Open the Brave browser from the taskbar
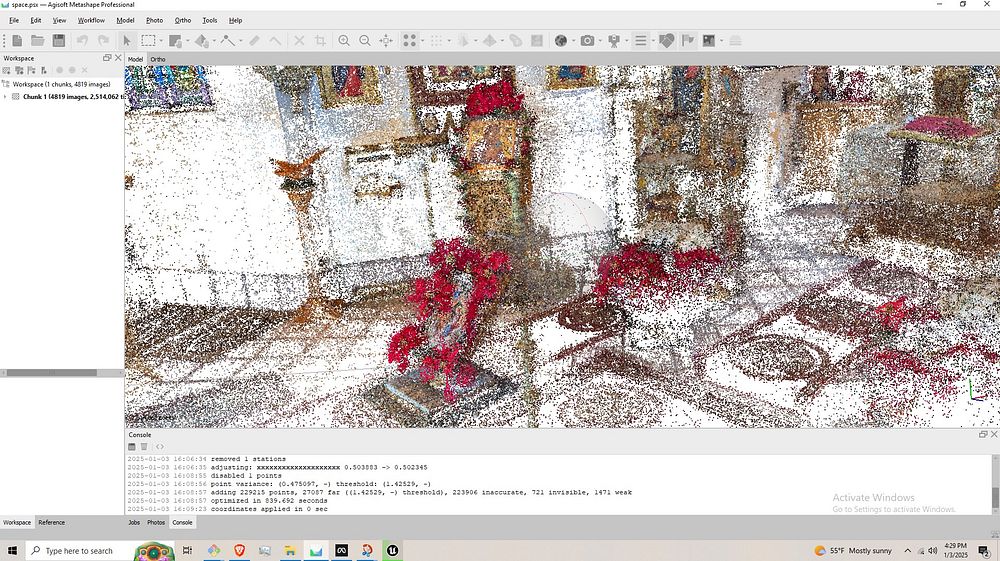1000x561 pixels. pyautogui.click(x=240, y=550)
